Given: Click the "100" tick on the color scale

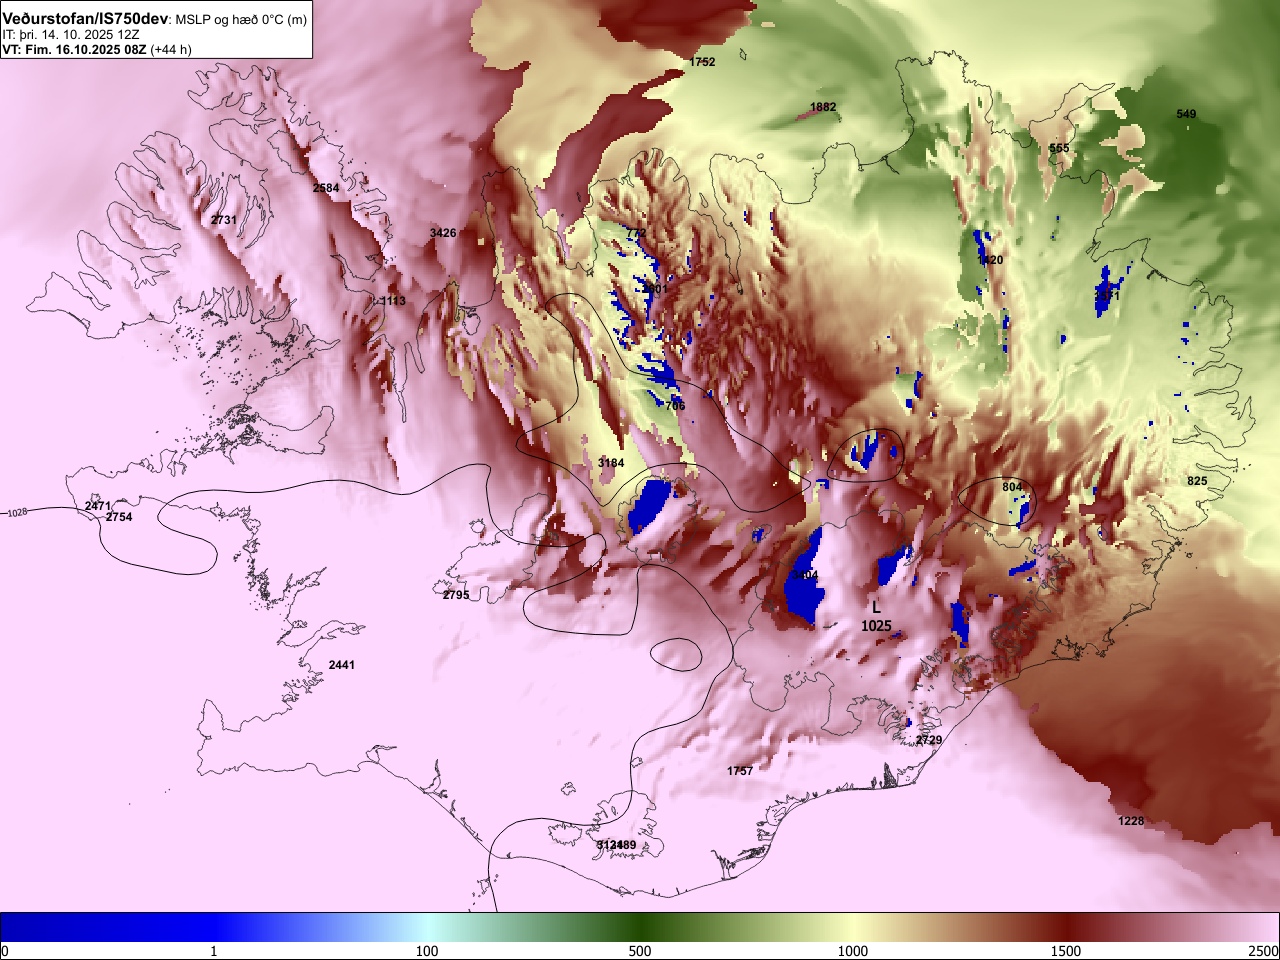Looking at the screenshot, I should [x=427, y=951].
